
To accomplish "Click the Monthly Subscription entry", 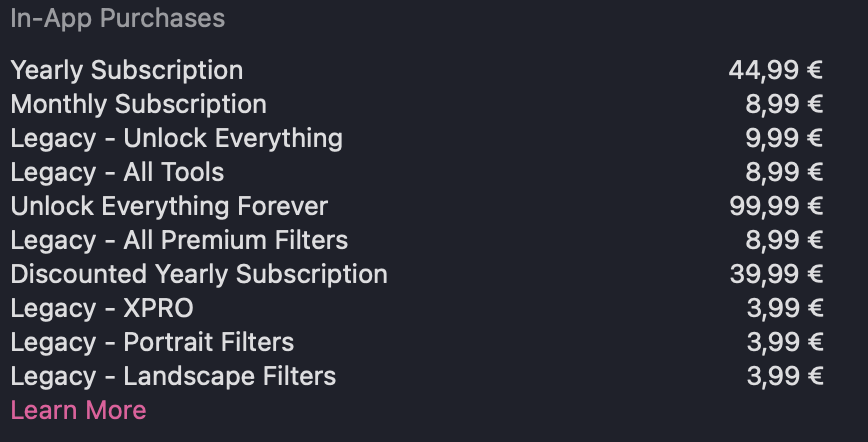I will coord(139,104).
